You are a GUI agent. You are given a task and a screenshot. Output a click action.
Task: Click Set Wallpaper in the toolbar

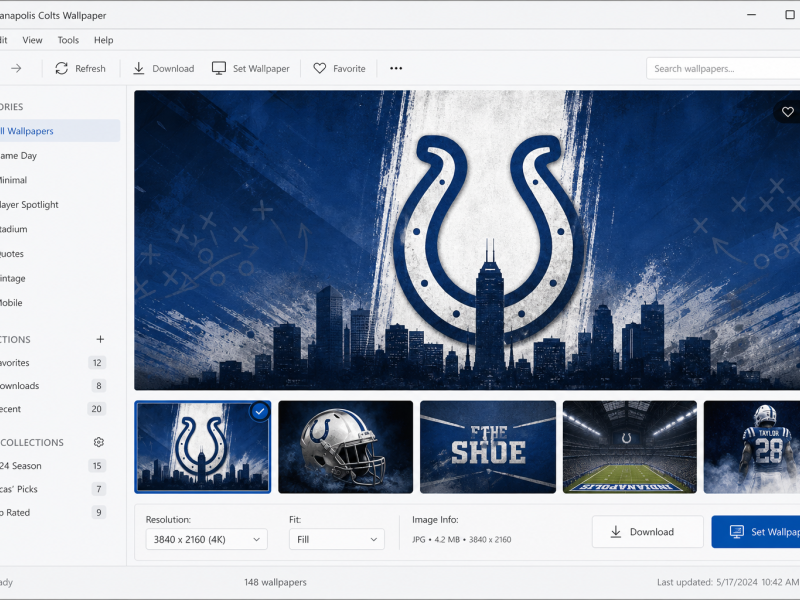tap(251, 68)
